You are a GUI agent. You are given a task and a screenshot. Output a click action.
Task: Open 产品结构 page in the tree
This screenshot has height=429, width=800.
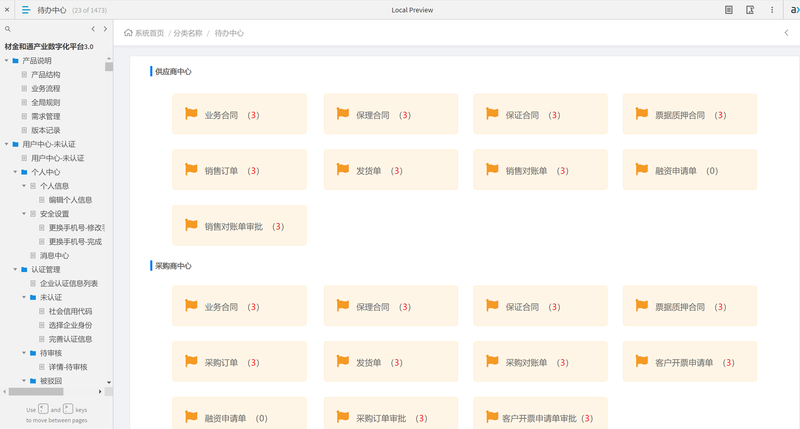(45, 74)
